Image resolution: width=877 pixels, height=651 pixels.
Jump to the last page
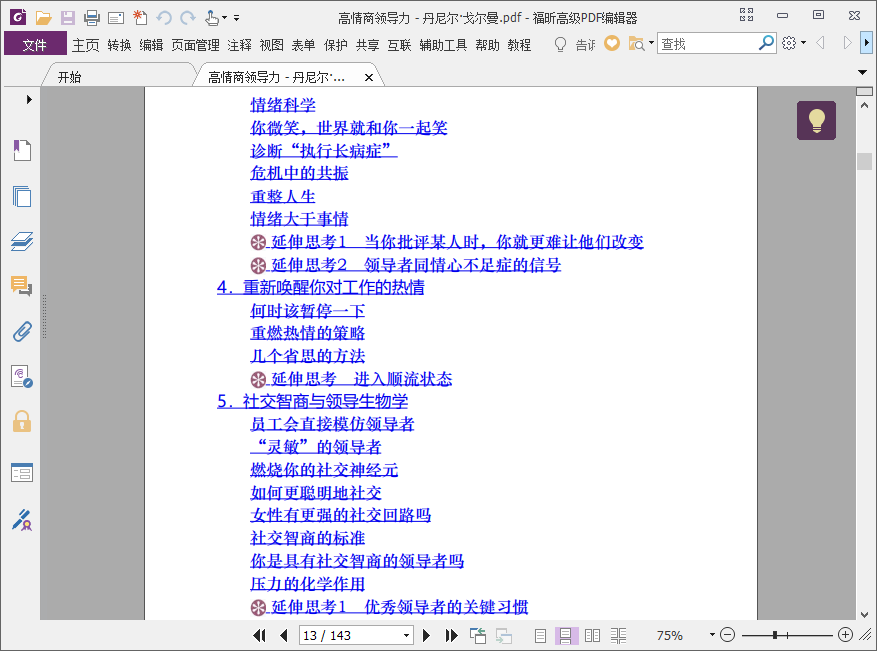451,635
